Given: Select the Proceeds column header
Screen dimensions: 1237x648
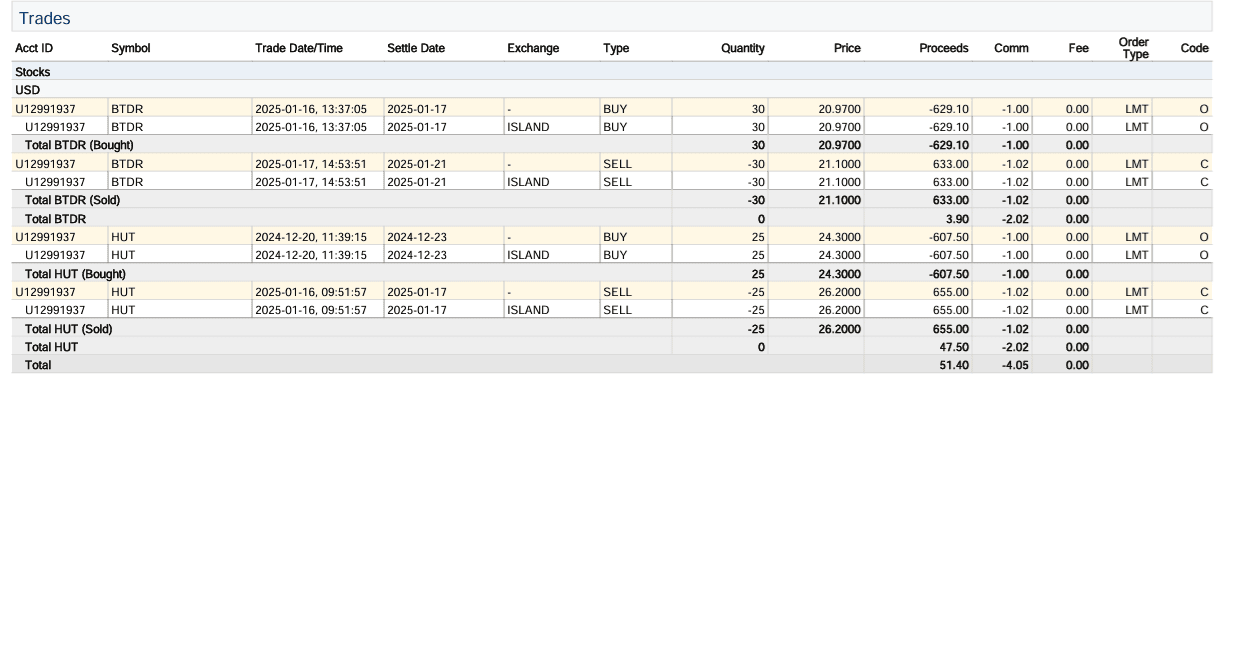Looking at the screenshot, I should 943,48.
